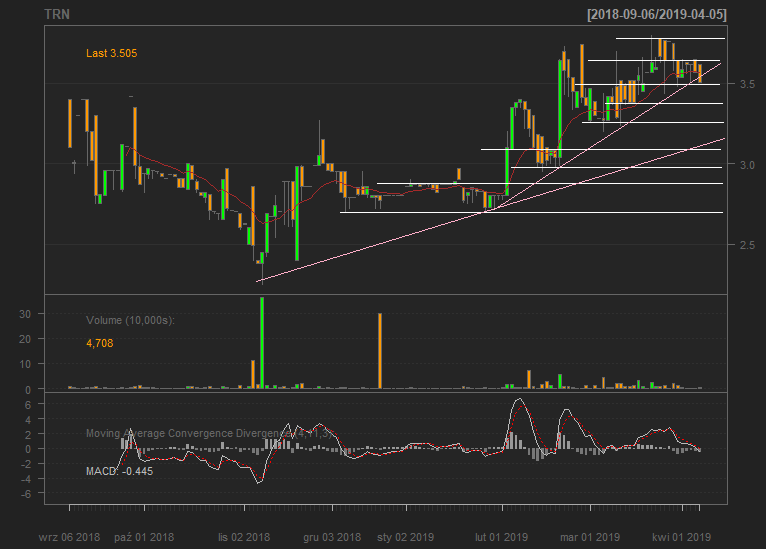
Task: Click the 'MACD: -0.445' value
Action: (119, 471)
